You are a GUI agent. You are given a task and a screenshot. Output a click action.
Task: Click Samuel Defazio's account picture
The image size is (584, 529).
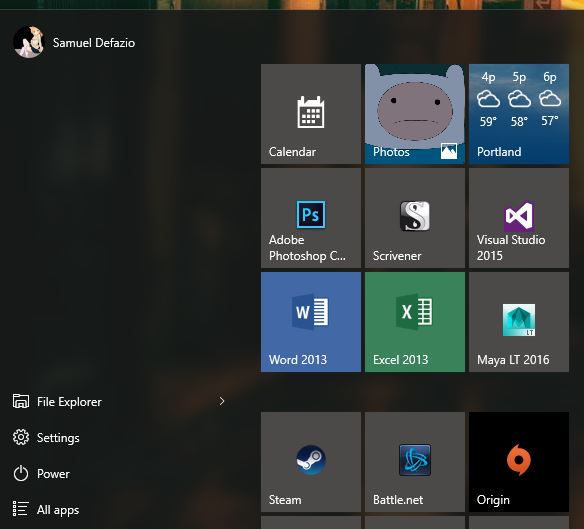pyautogui.click(x=29, y=42)
